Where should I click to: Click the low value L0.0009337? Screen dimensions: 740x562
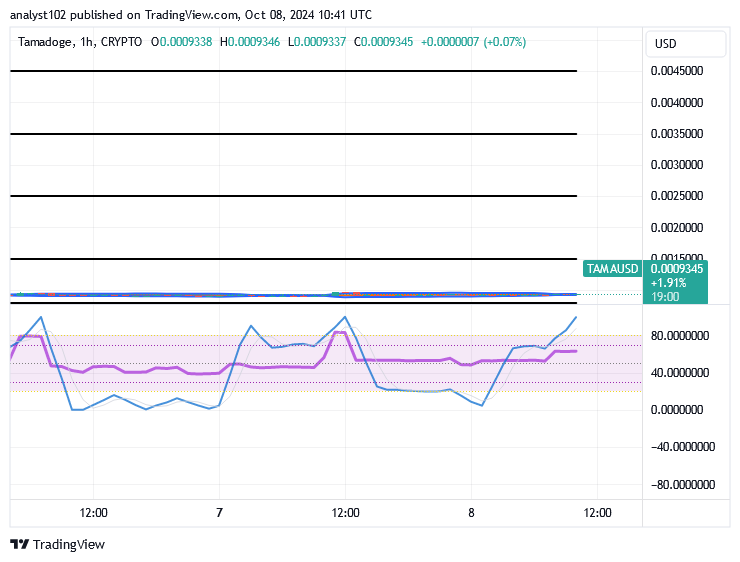click(317, 42)
